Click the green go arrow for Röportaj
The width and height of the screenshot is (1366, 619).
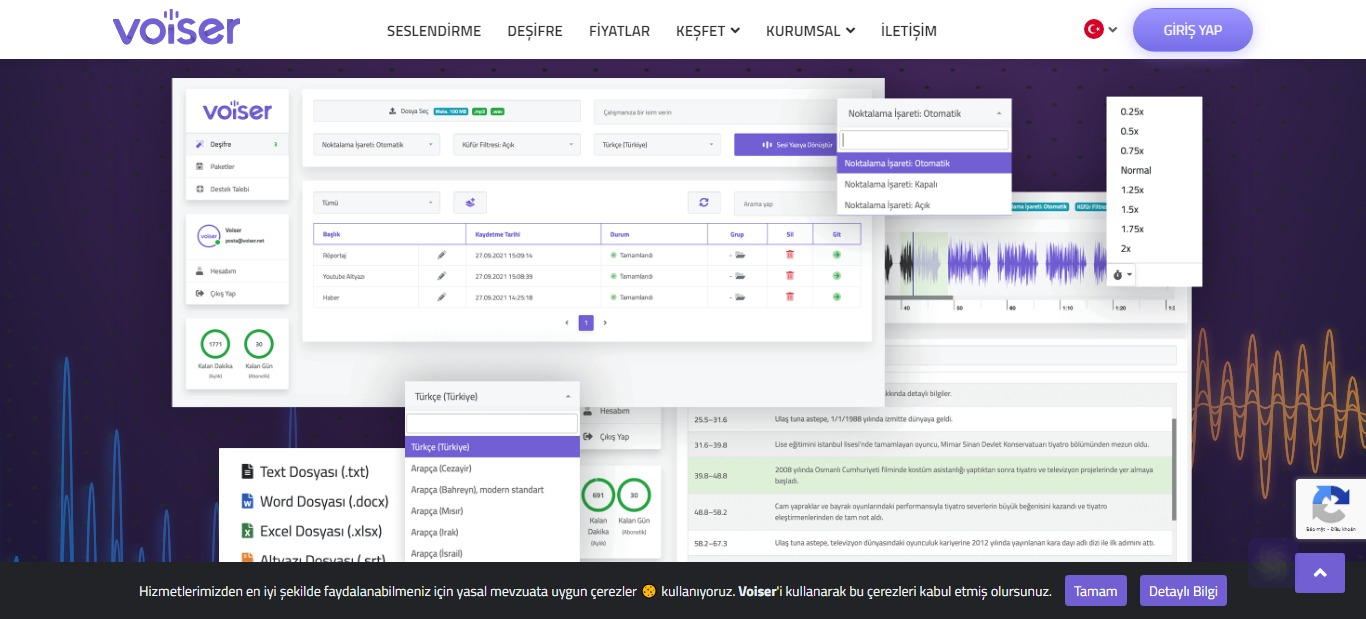pos(836,255)
